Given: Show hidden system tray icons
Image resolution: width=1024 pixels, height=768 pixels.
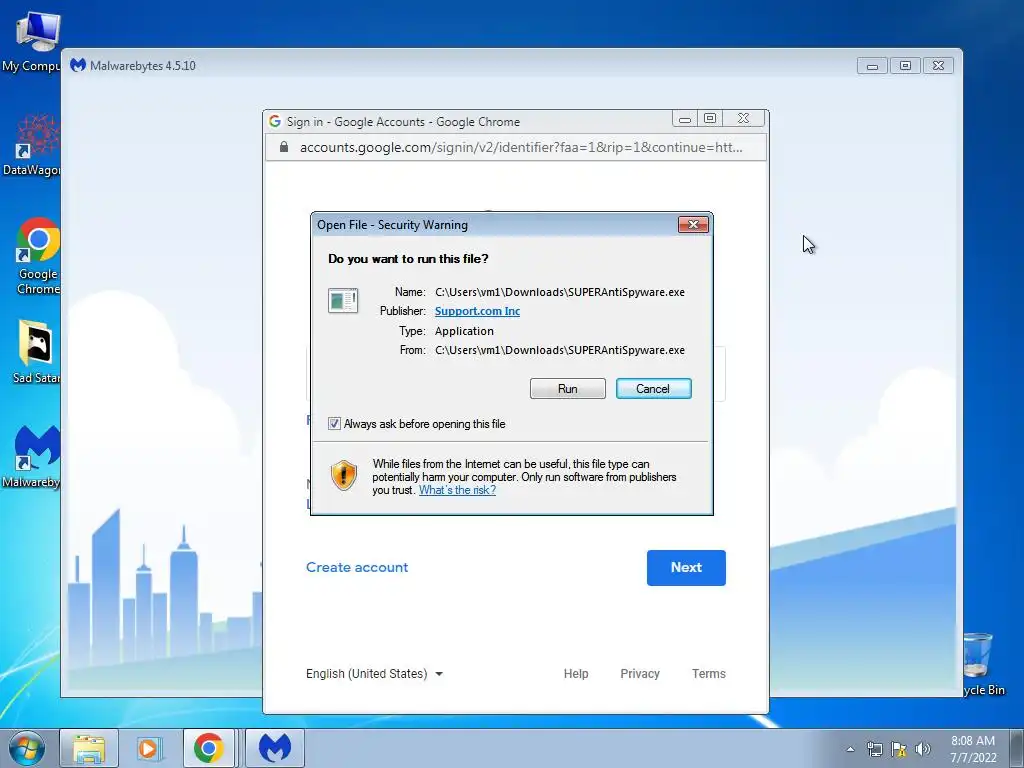Looking at the screenshot, I should click(850, 749).
